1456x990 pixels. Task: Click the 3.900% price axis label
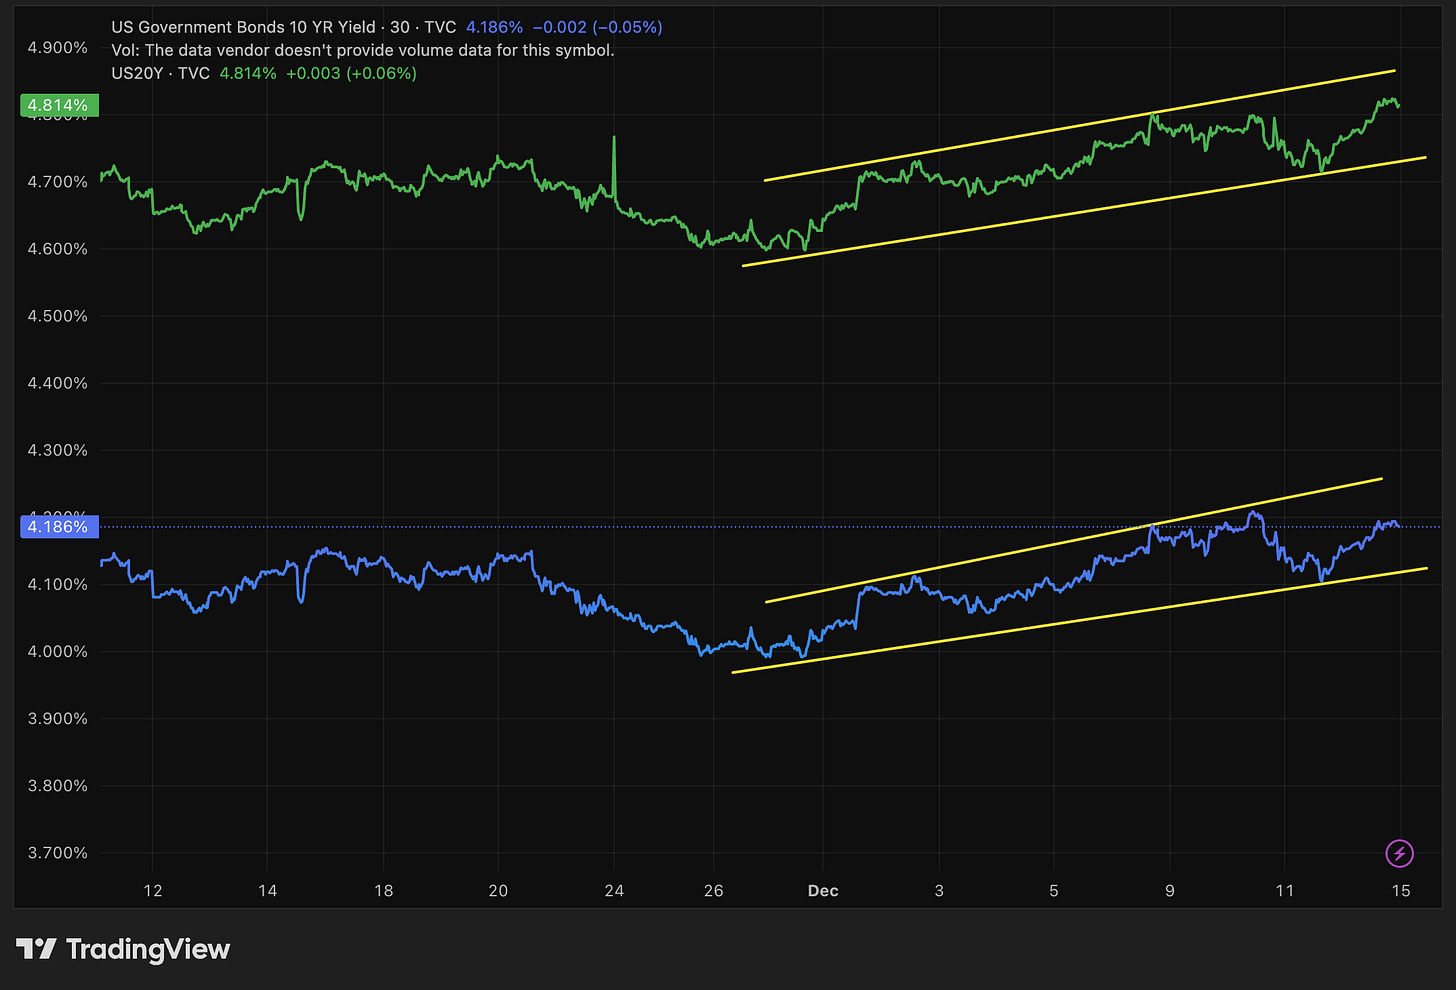point(57,718)
